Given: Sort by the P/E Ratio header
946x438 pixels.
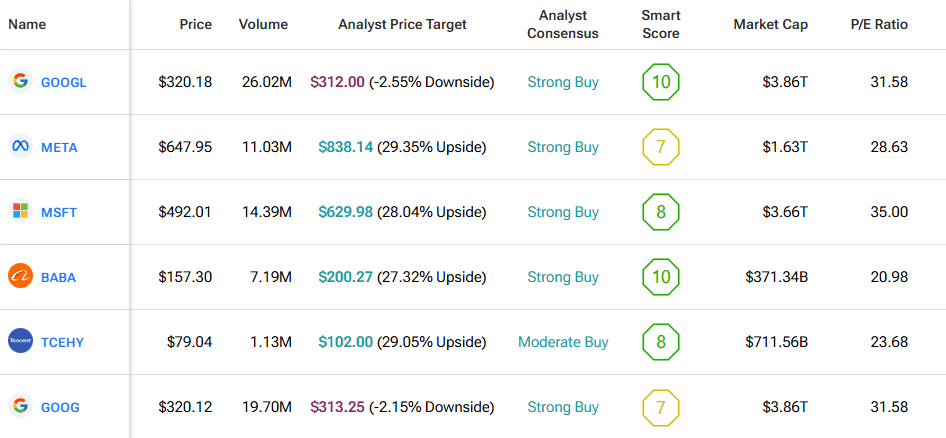Looking at the screenshot, I should tap(877, 24).
